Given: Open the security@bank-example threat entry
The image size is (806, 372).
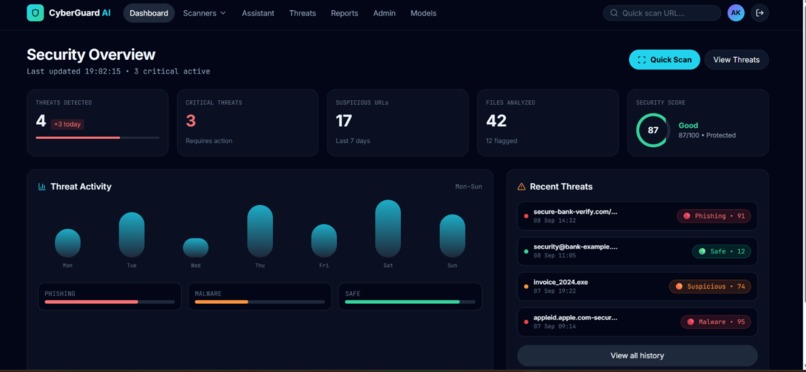Looking at the screenshot, I should click(637, 251).
